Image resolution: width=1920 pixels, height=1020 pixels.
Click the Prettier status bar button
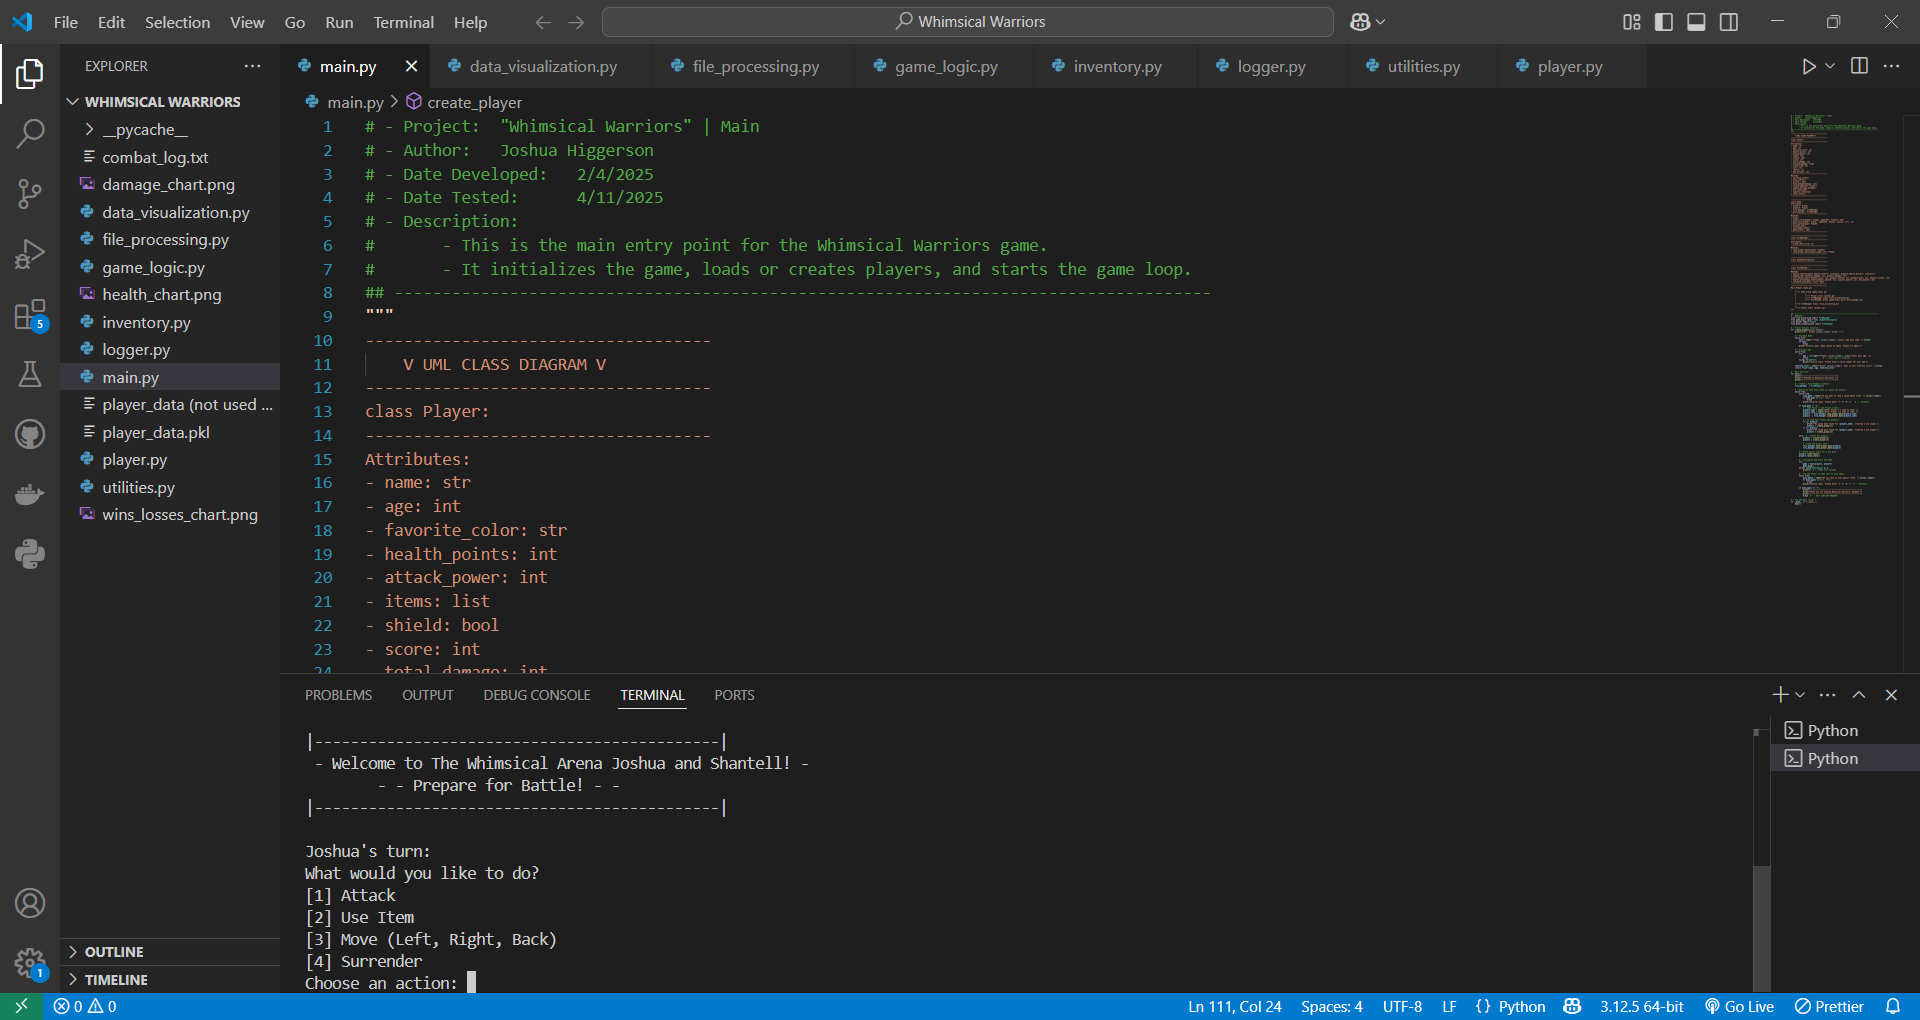pos(1829,1006)
